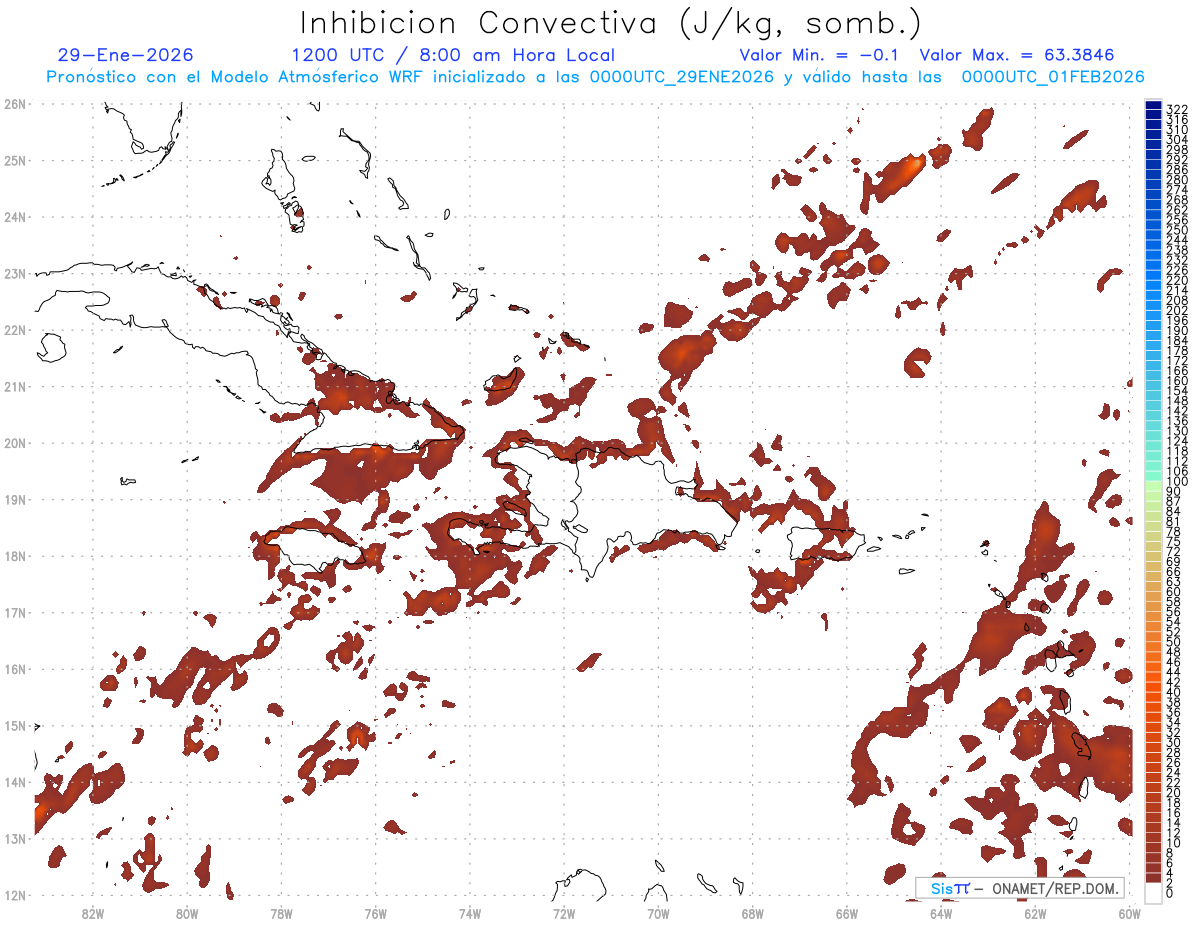This screenshot has height=927, width=1200.
Task: Click the 76W longitude axis label
Action: click(x=375, y=913)
